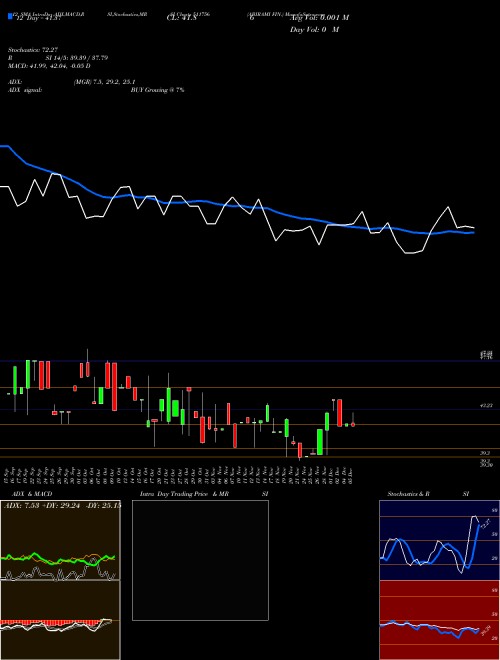The width and height of the screenshot is (500, 660).
Task: Click the 'CL: 41.8' closing price text
Action: tap(182, 18)
